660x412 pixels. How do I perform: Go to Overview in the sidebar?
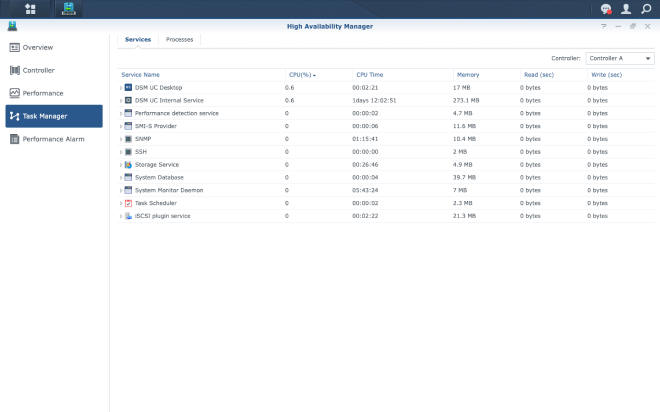[38, 48]
